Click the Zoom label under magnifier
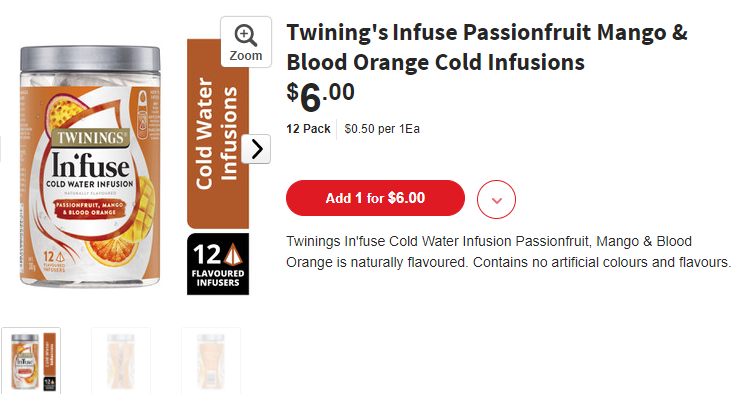Image resolution: width=735 pixels, height=394 pixels. tap(246, 56)
